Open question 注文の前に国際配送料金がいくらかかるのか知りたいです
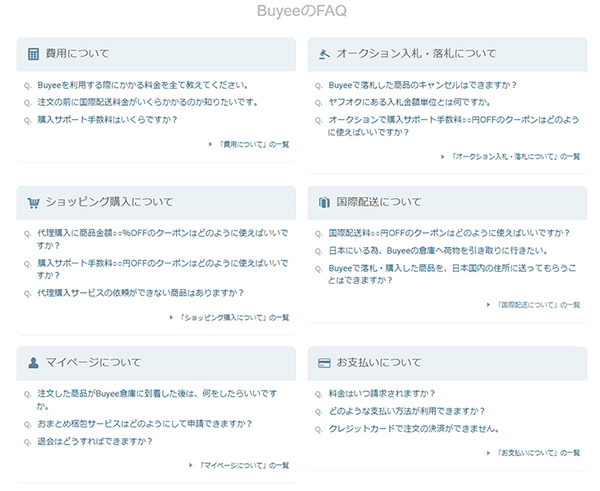The height and width of the screenshot is (491, 600). 148,102
